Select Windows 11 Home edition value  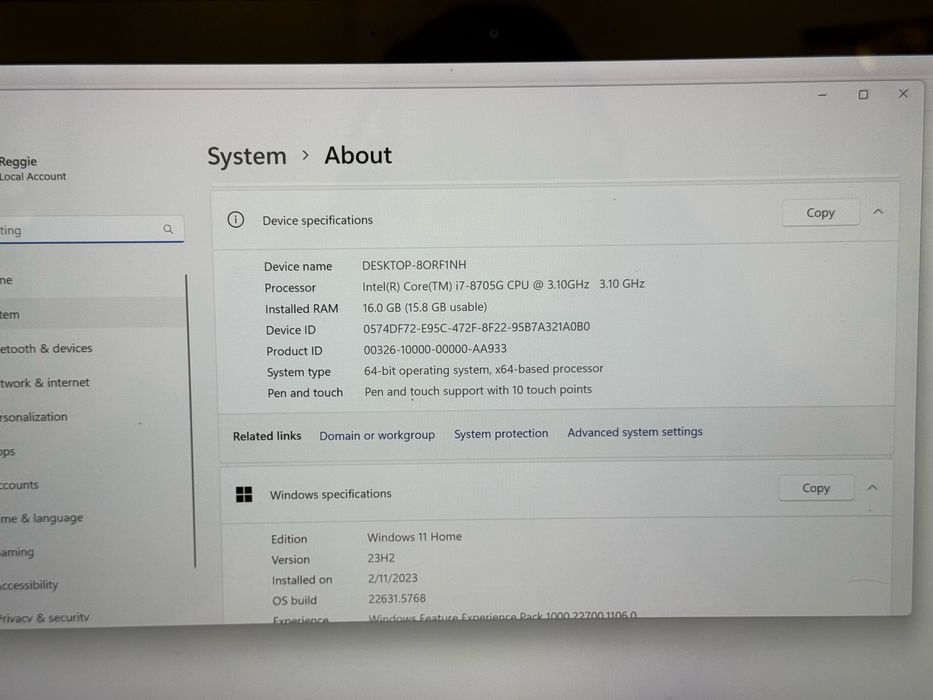click(414, 537)
